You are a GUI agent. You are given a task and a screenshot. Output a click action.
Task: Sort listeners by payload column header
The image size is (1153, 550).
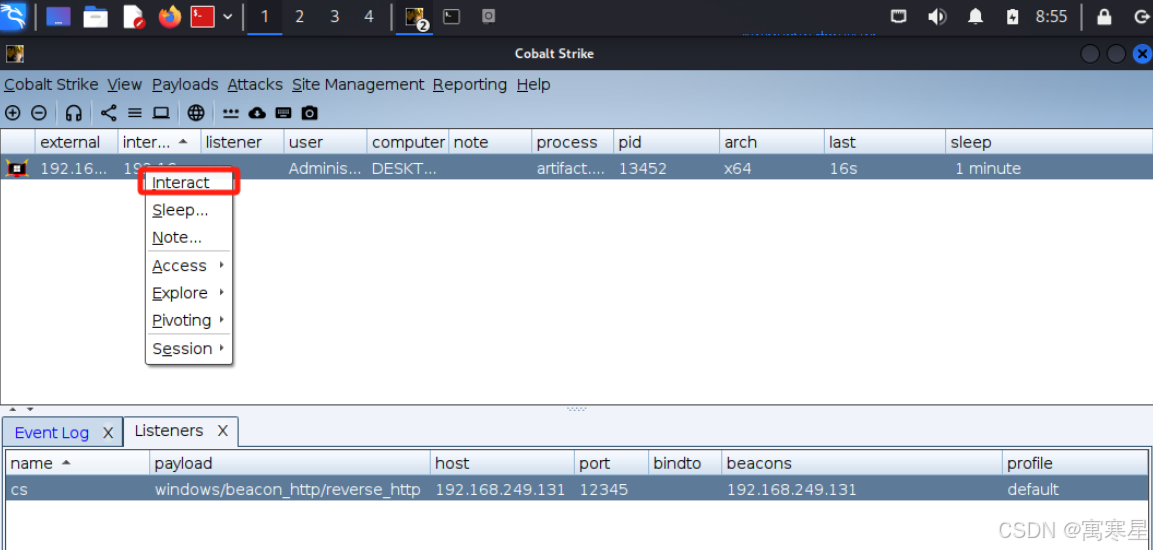pos(290,463)
